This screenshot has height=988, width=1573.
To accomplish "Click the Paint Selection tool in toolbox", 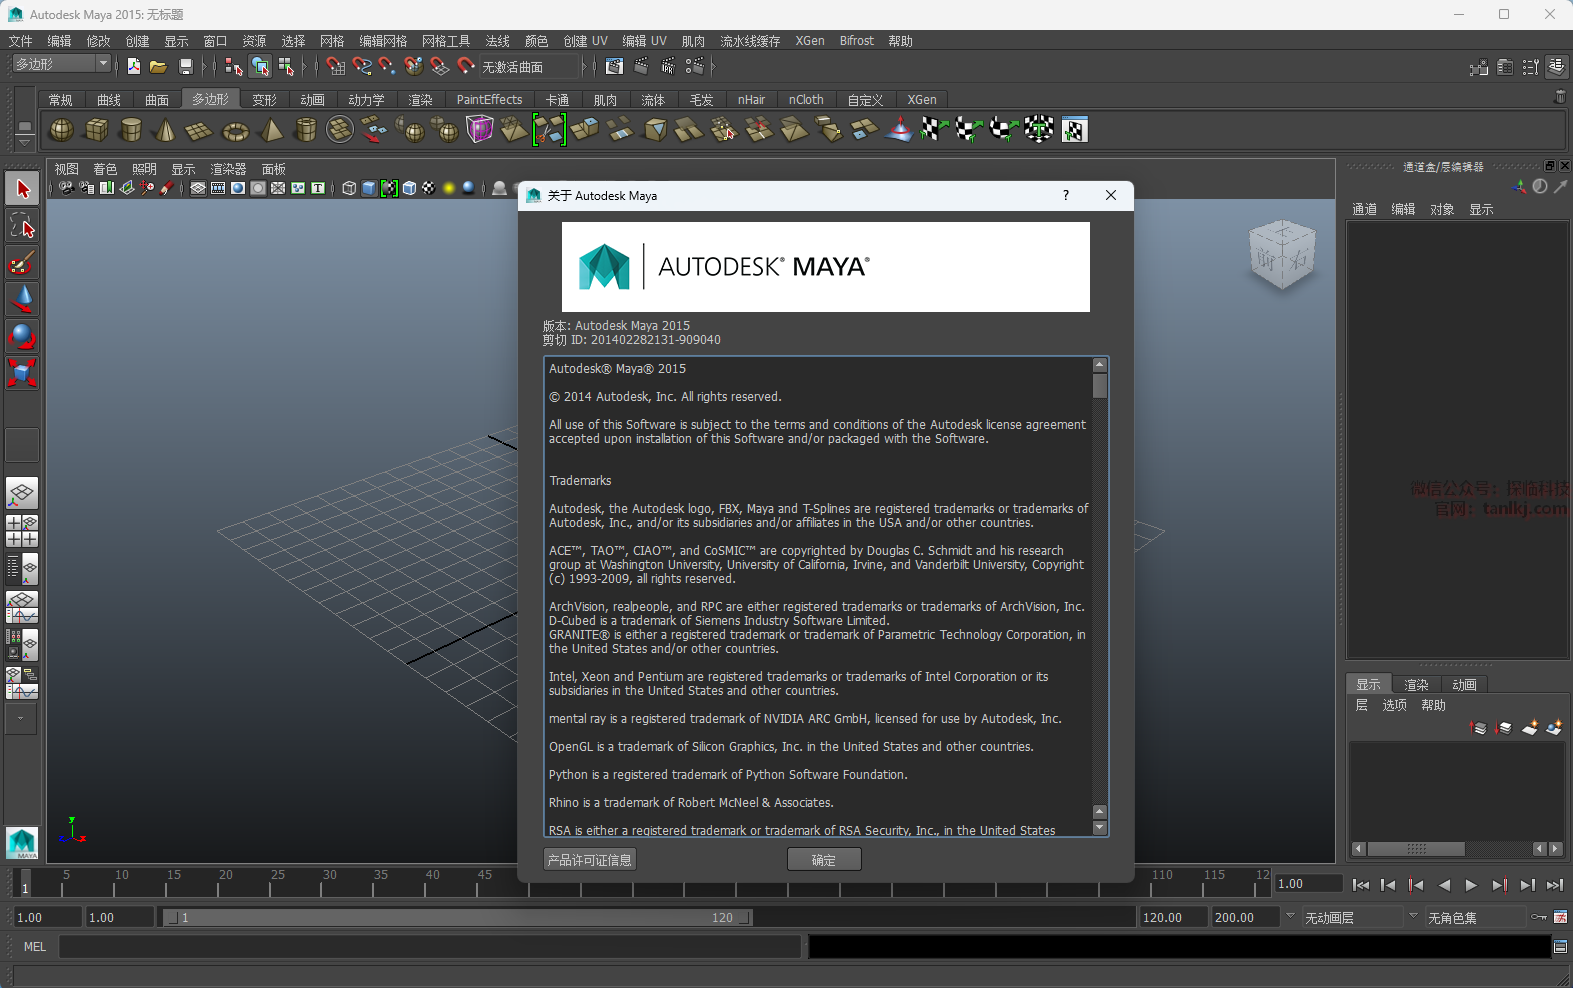I will coord(22,263).
